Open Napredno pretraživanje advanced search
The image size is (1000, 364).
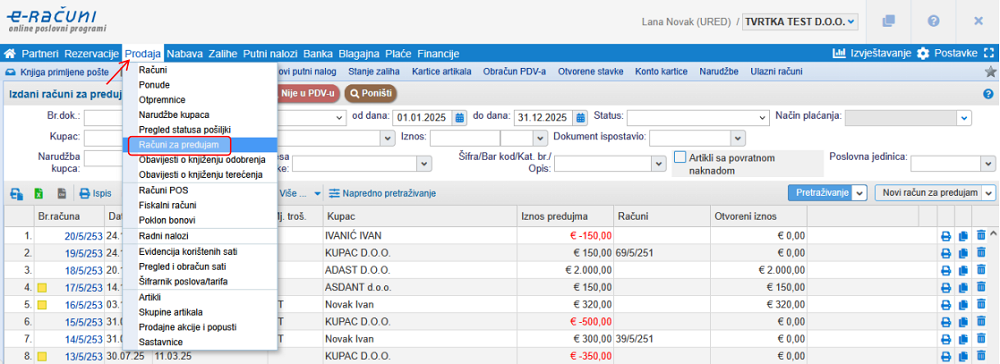(x=382, y=193)
